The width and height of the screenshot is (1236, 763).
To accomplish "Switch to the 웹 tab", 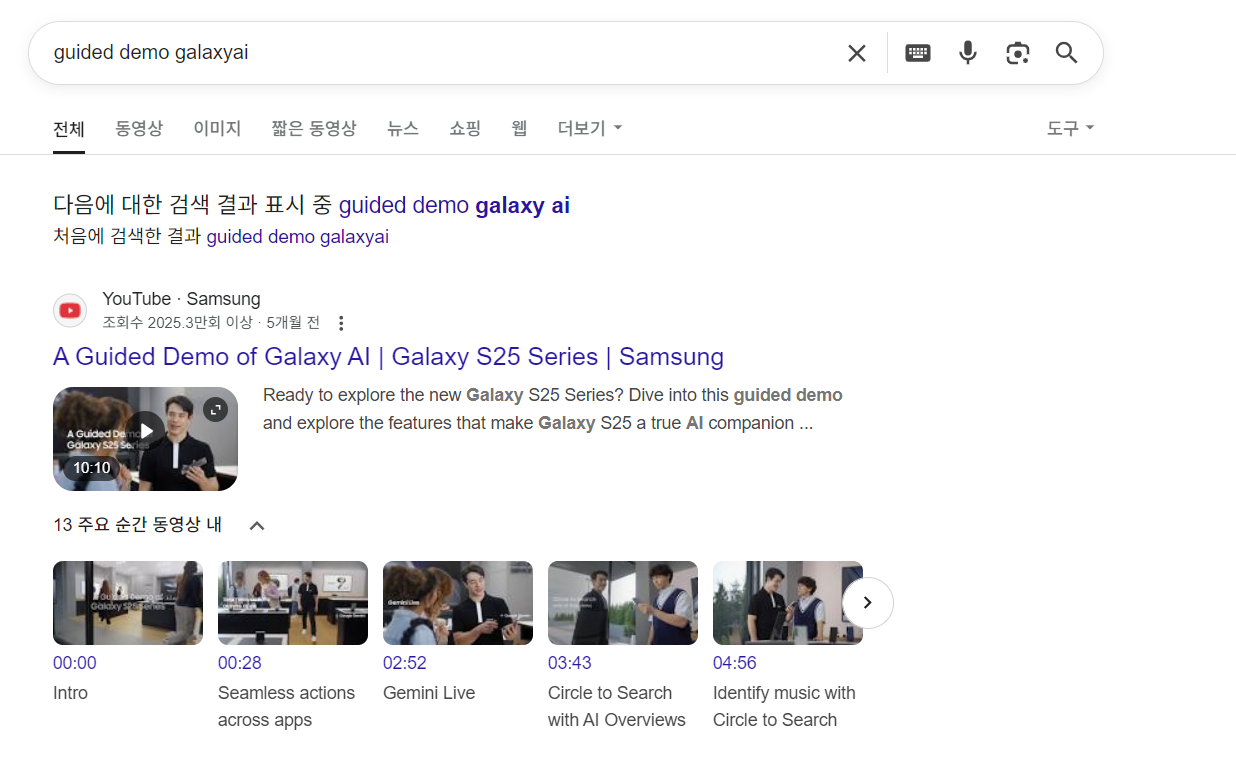I will (519, 128).
